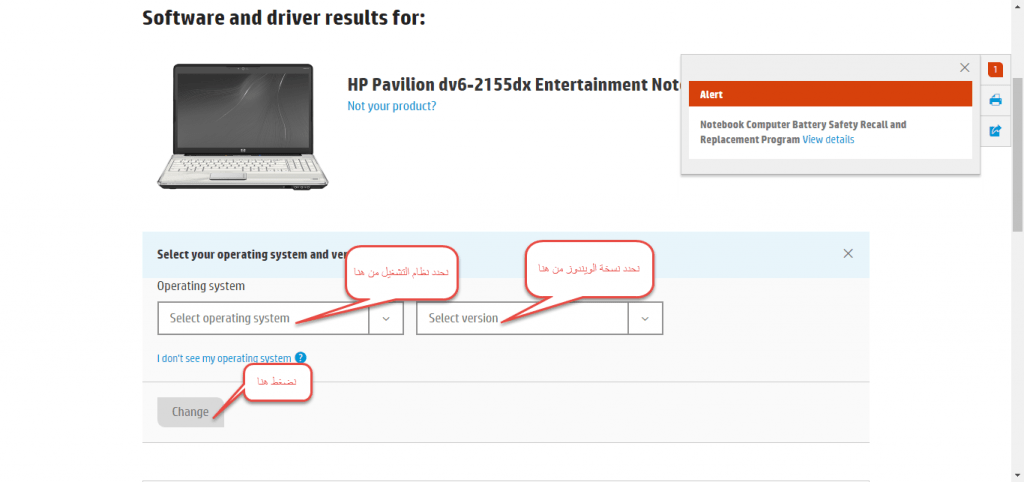The height and width of the screenshot is (482, 1024).
Task: Dismiss the operating system selection banner
Action: [x=848, y=253]
